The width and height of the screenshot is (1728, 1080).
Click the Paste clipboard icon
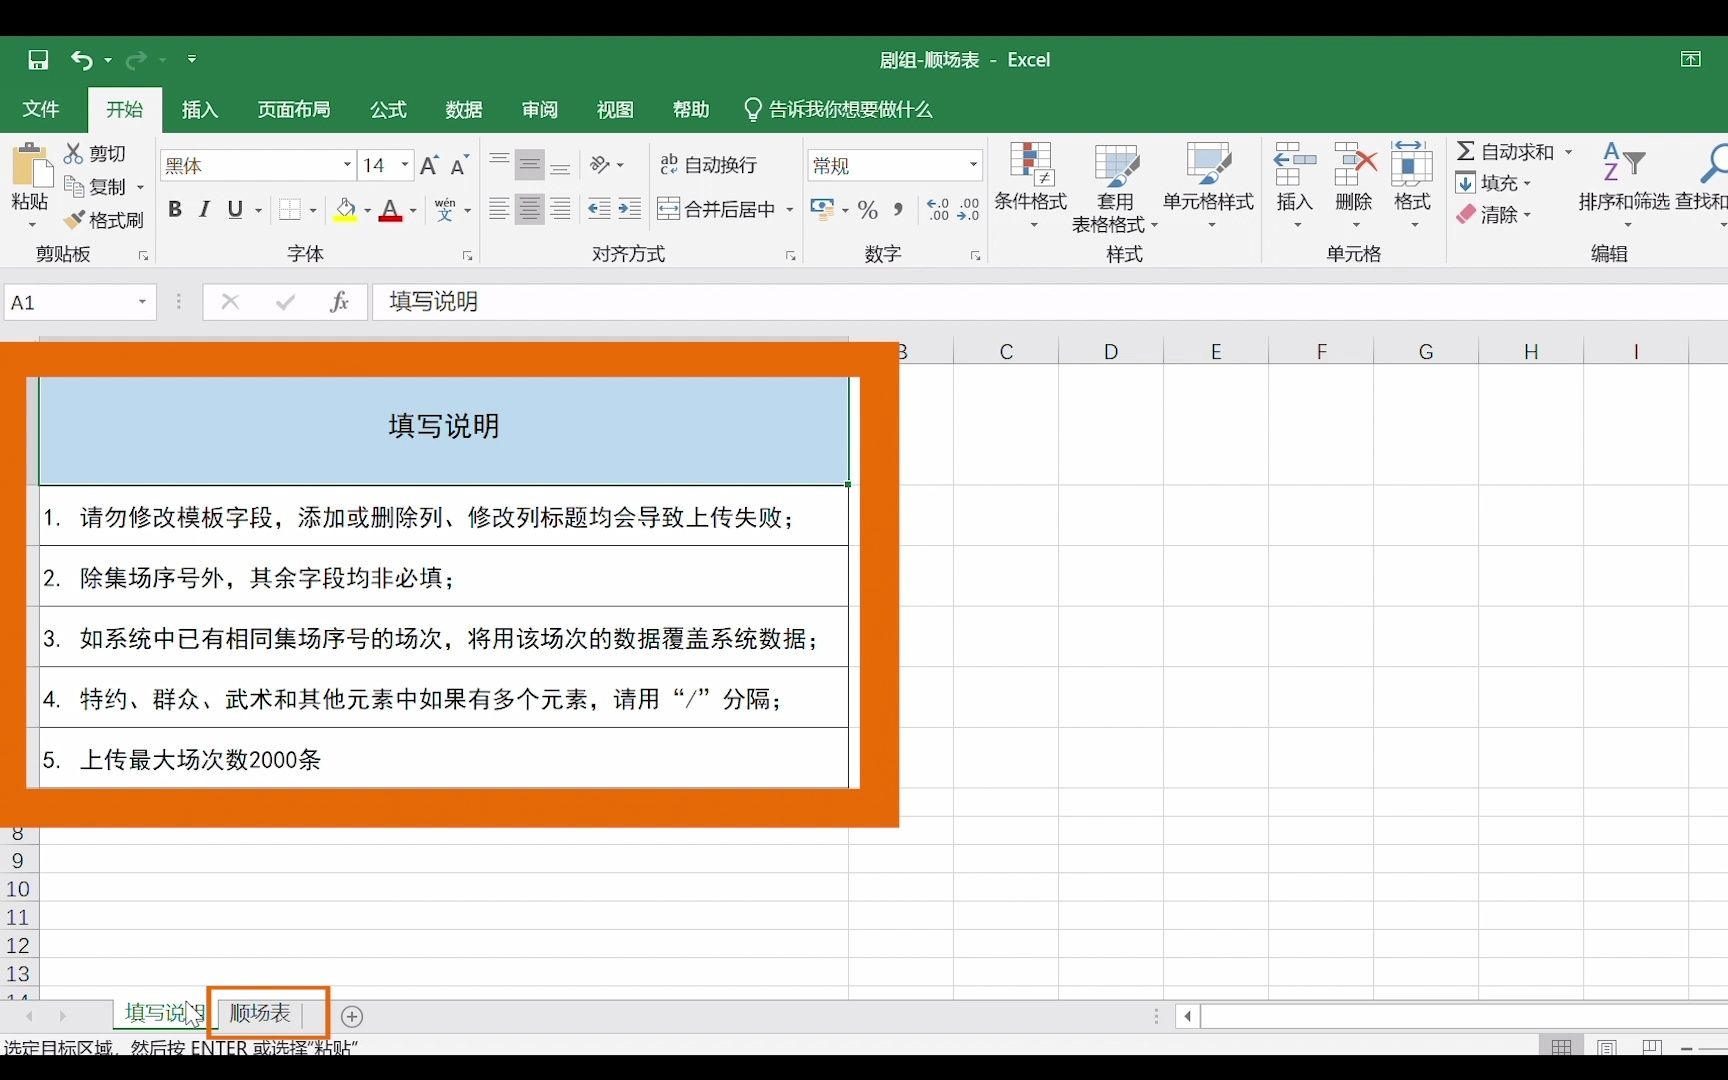(x=30, y=166)
